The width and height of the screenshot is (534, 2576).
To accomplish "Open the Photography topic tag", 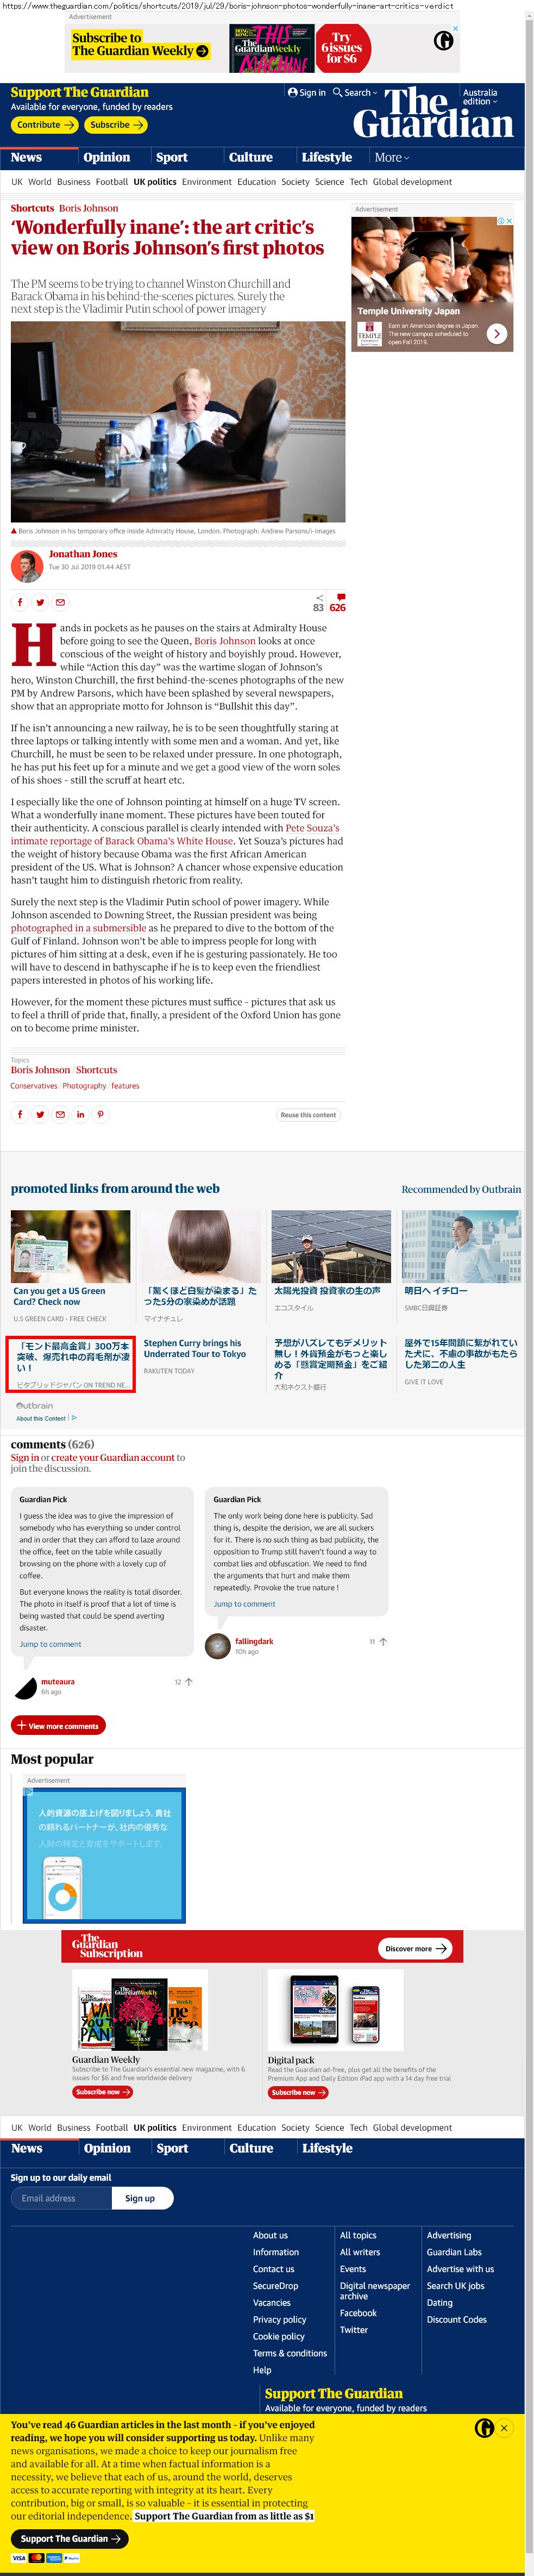I will [84, 1086].
